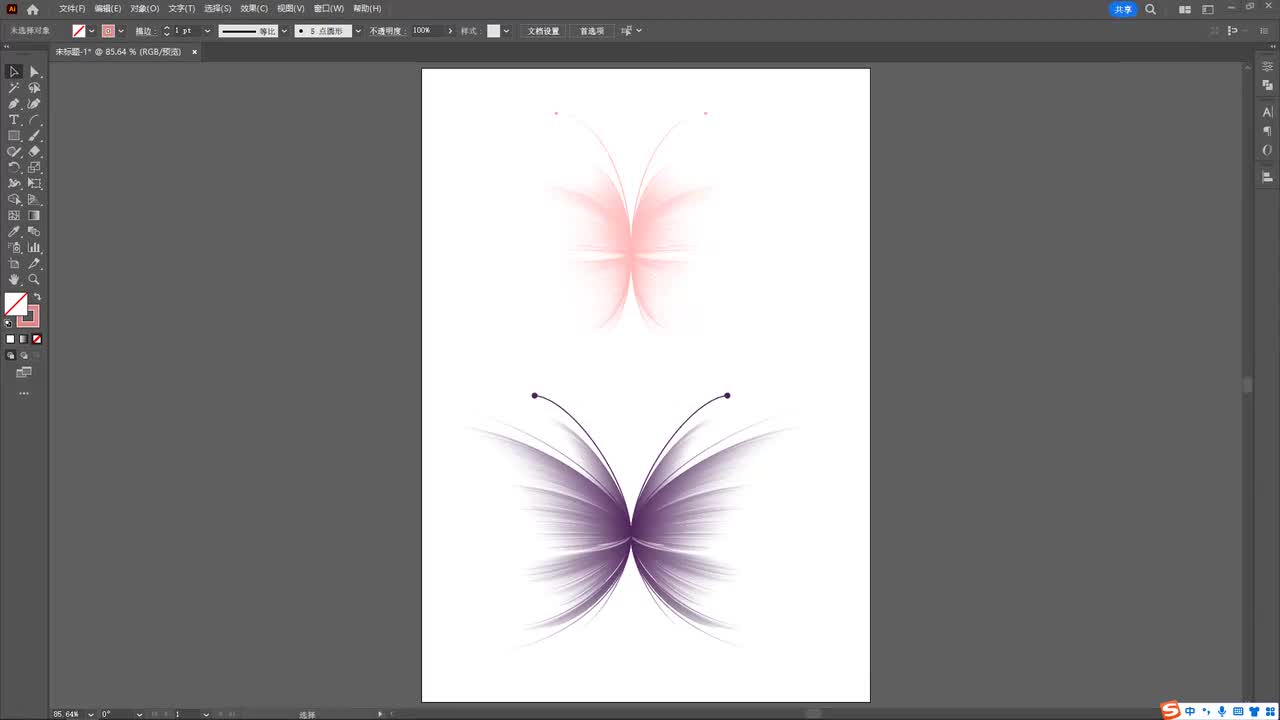Viewport: 1280px width, 720px height.
Task: Open the variable width profile dropdown
Action: (x=284, y=31)
